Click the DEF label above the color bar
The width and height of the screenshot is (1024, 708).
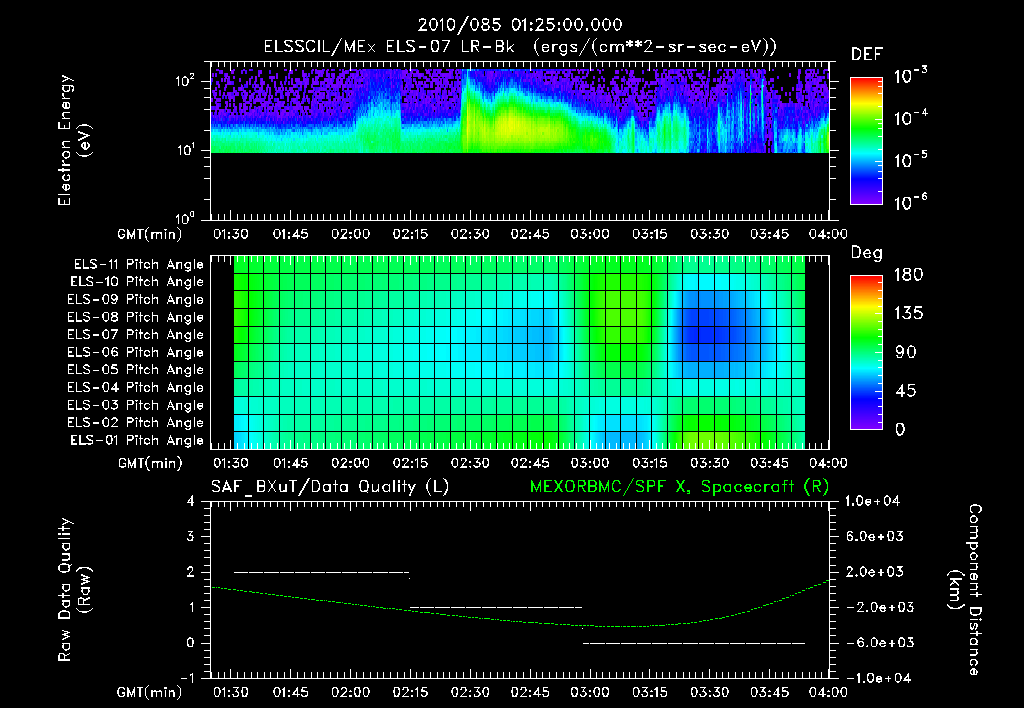pyautogui.click(x=867, y=54)
